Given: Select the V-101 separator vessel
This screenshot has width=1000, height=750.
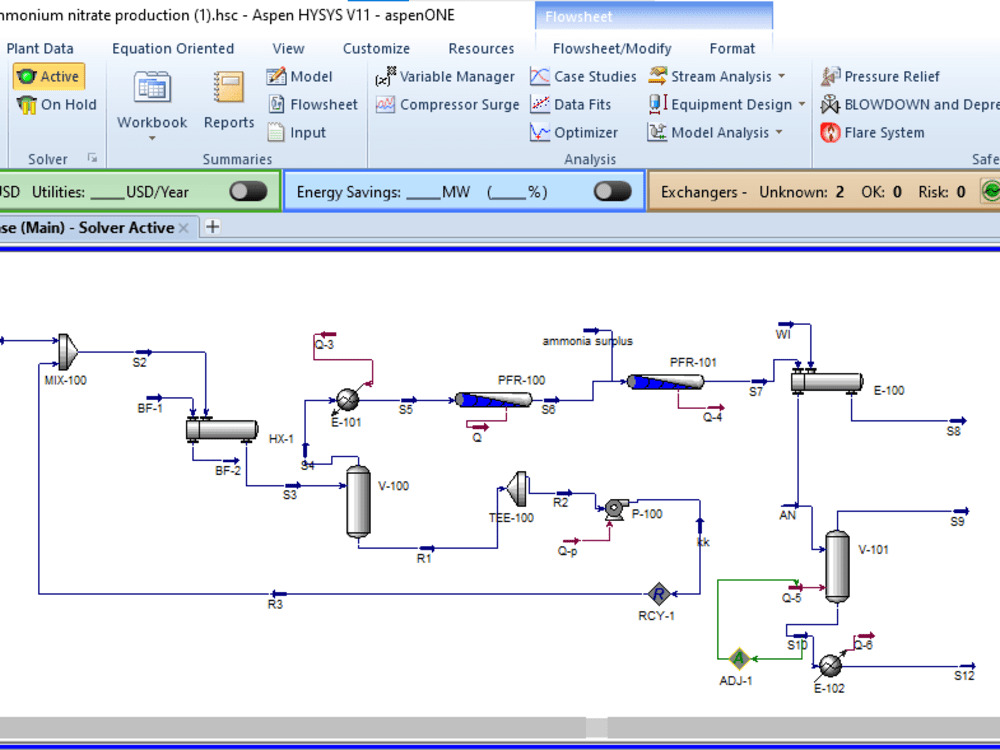Looking at the screenshot, I should (x=837, y=566).
